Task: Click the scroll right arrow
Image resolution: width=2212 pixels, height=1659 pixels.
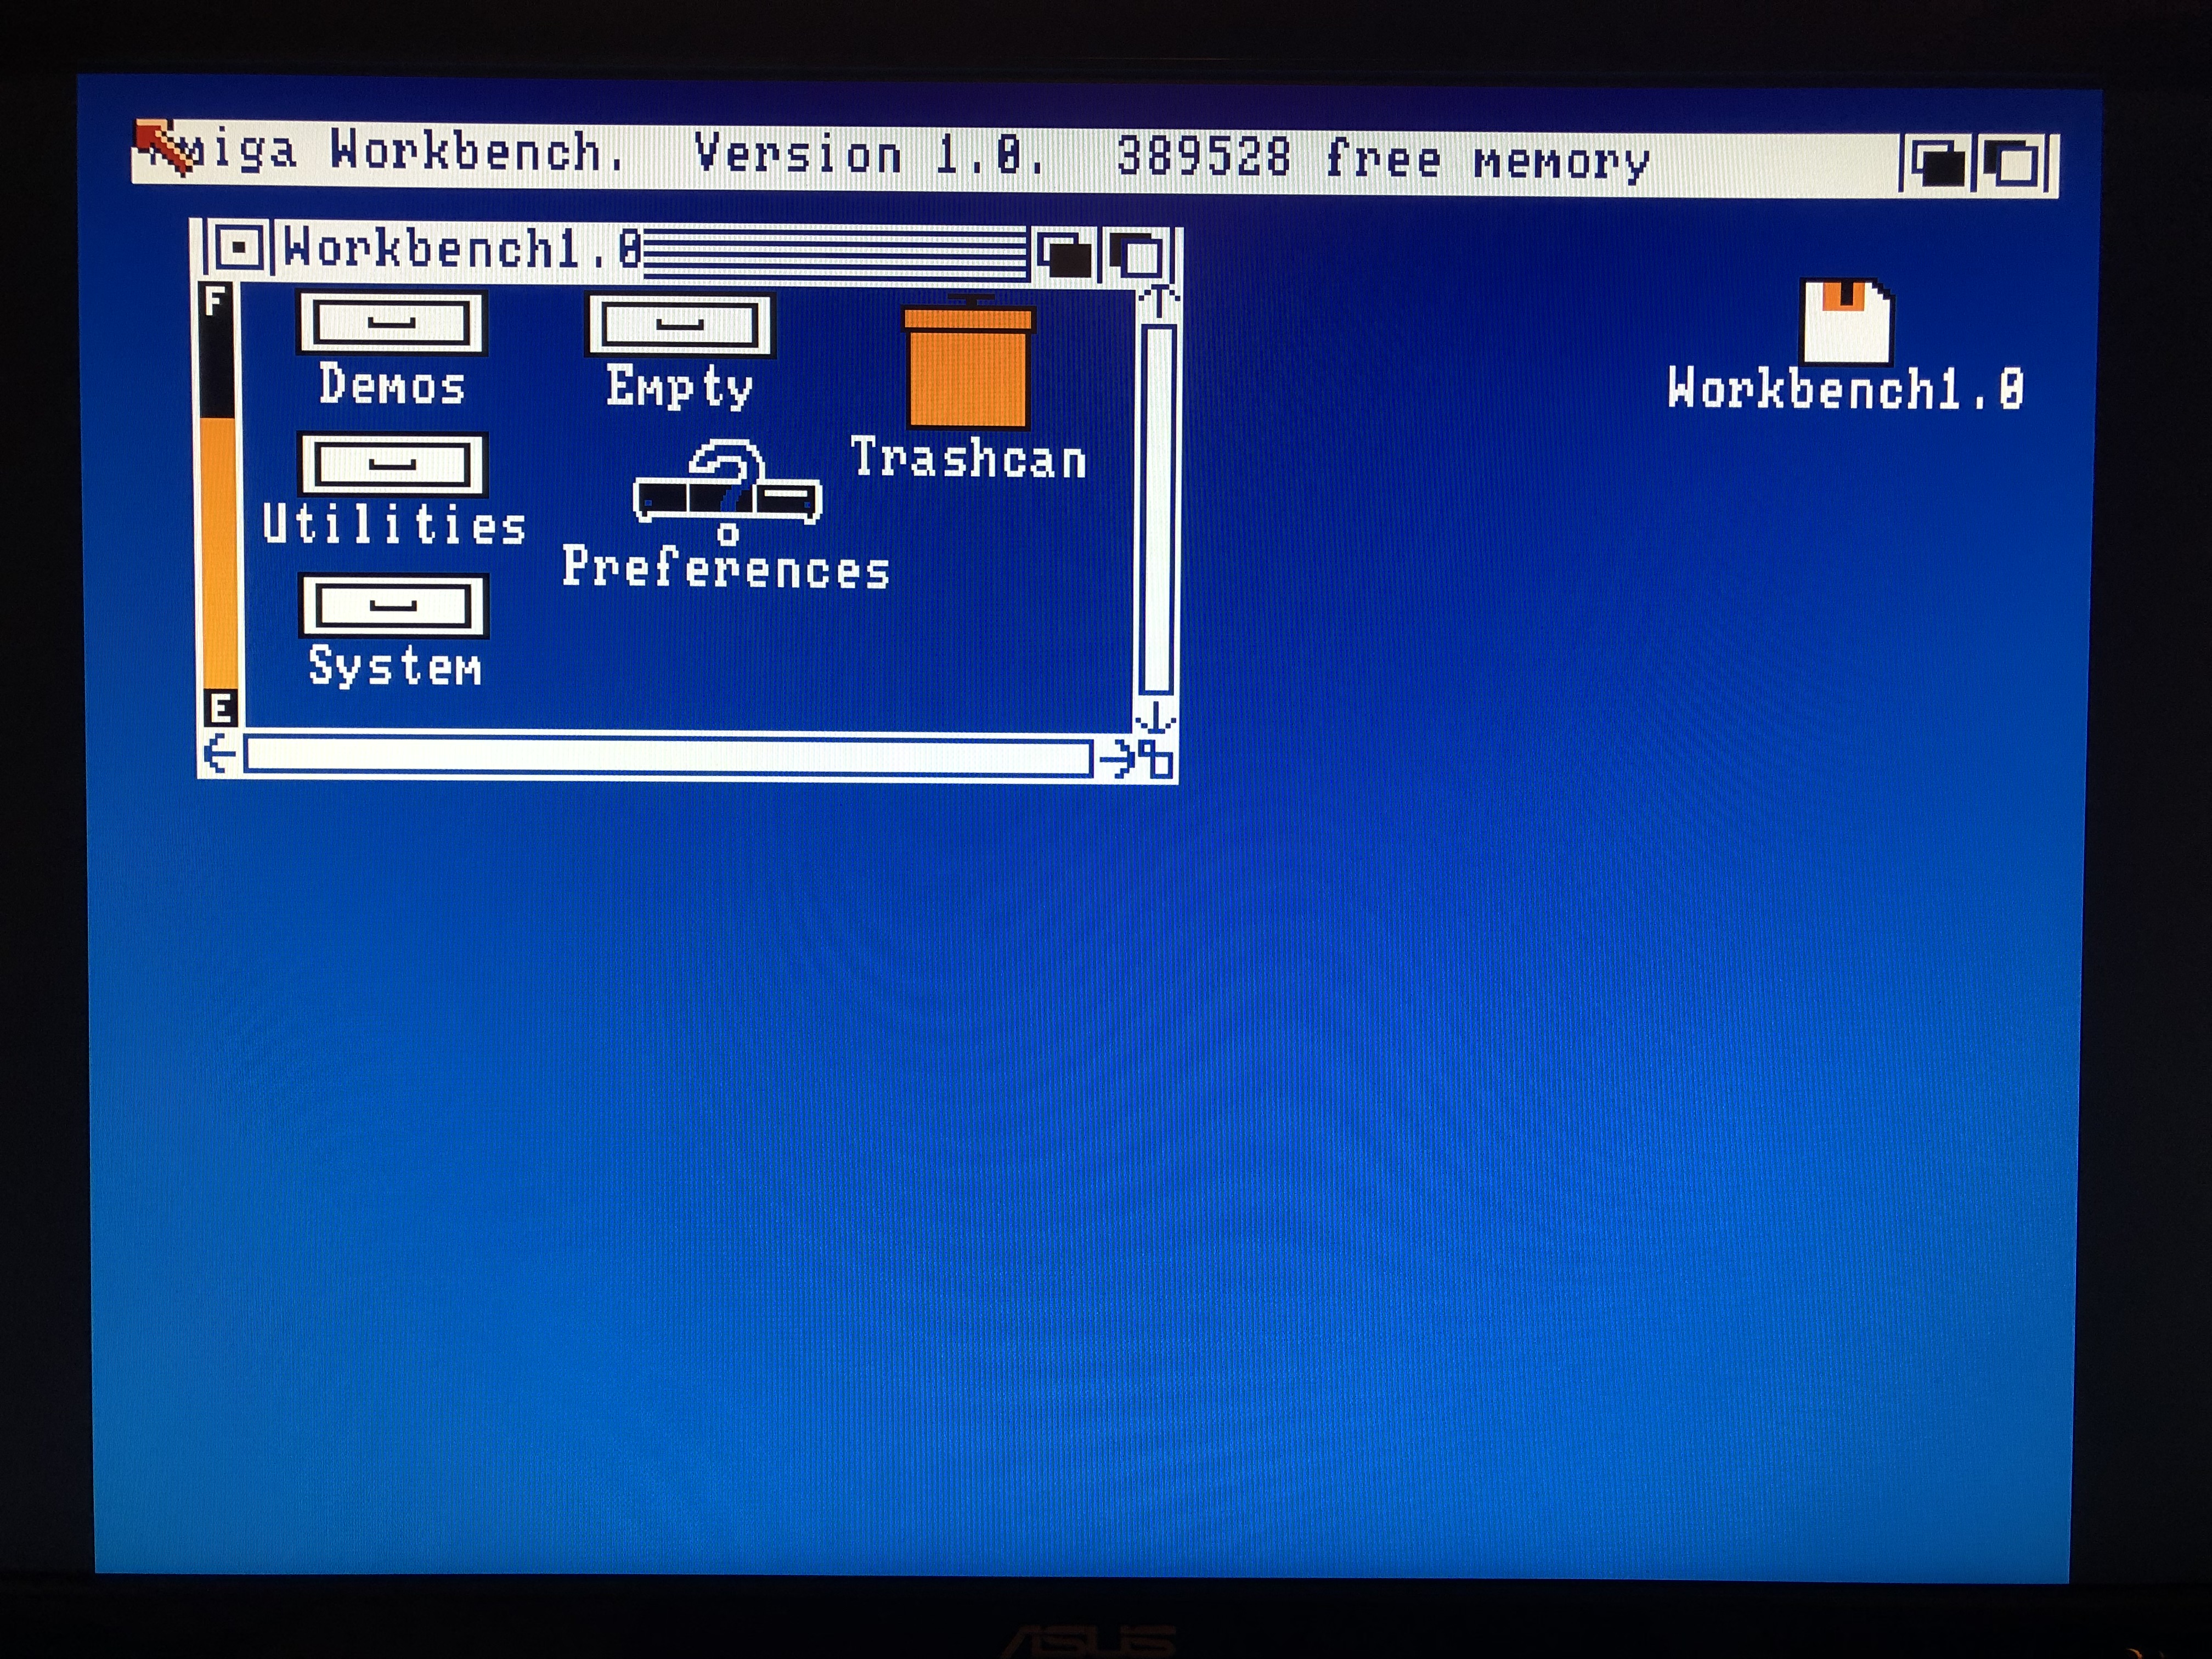Action: pyautogui.click(x=1118, y=758)
